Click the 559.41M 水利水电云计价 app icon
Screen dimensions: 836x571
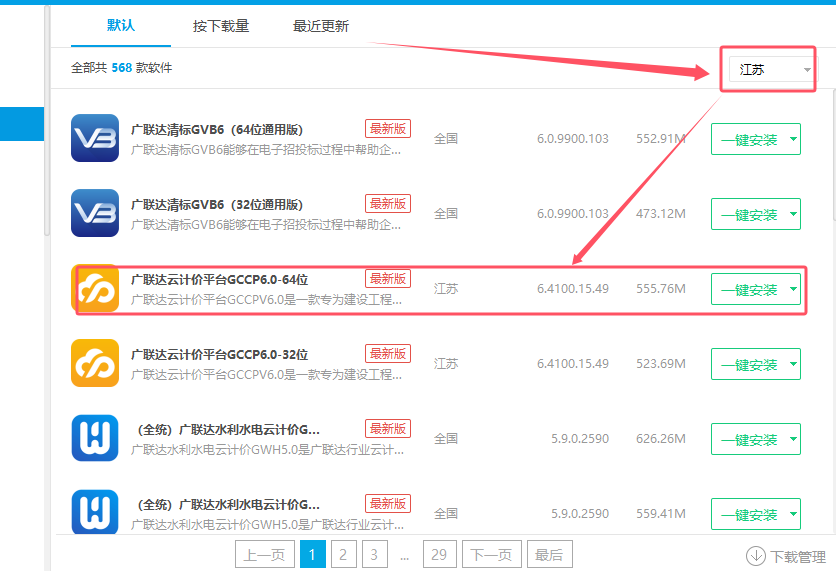point(95,512)
